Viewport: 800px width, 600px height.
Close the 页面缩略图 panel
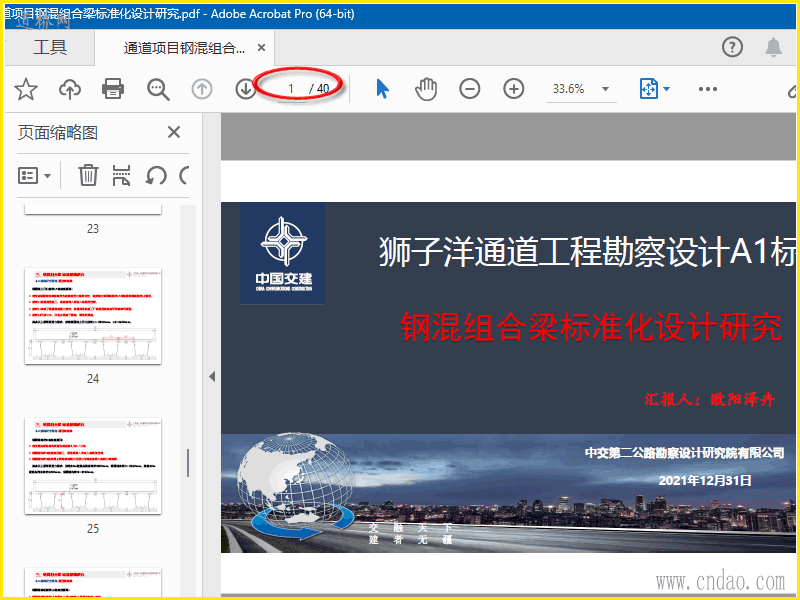click(x=174, y=132)
